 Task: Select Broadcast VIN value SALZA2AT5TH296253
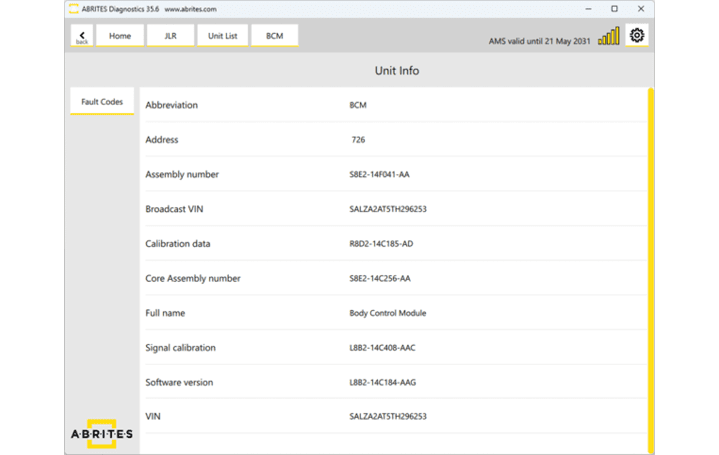coord(388,209)
